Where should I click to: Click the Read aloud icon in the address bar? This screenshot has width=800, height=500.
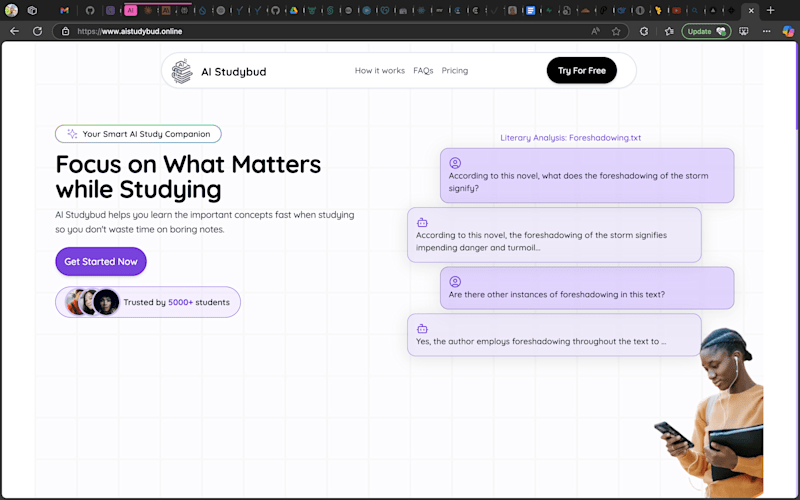[595, 31]
